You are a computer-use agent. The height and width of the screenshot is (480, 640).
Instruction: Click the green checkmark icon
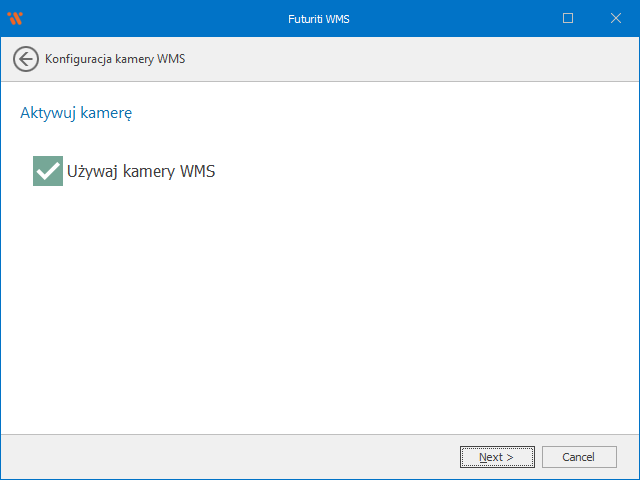[x=47, y=171]
